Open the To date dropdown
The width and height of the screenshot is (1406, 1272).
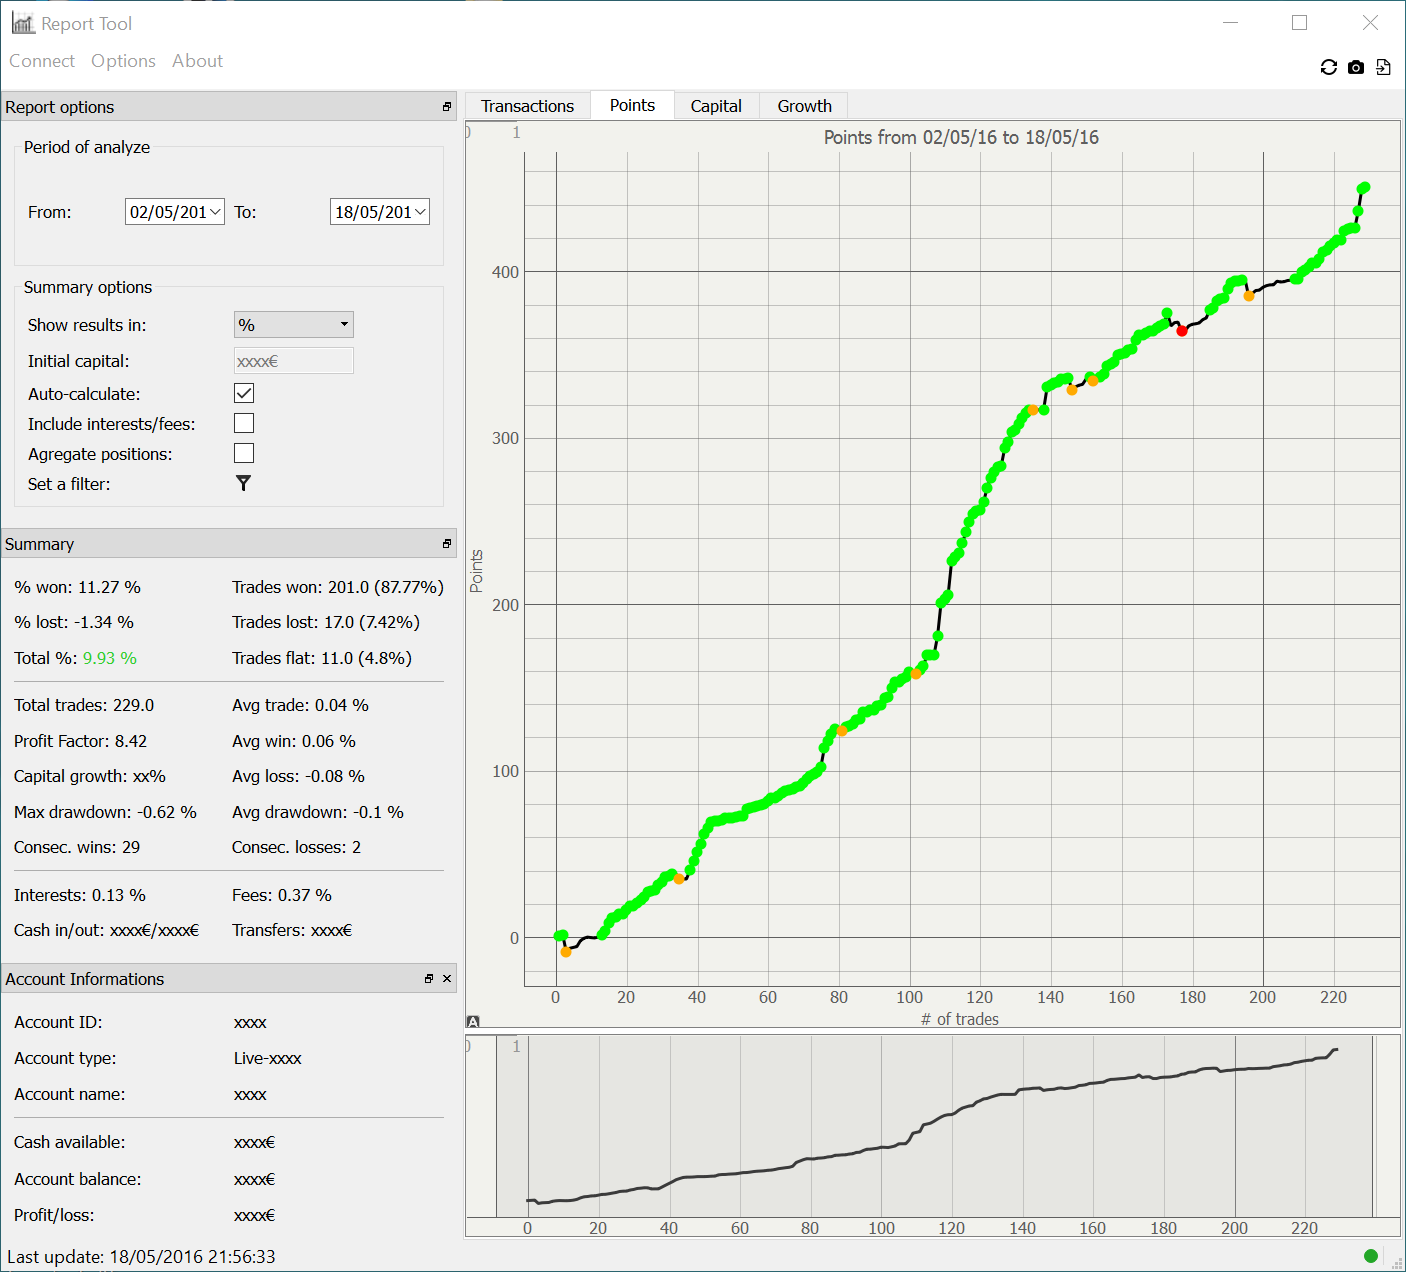click(x=420, y=212)
